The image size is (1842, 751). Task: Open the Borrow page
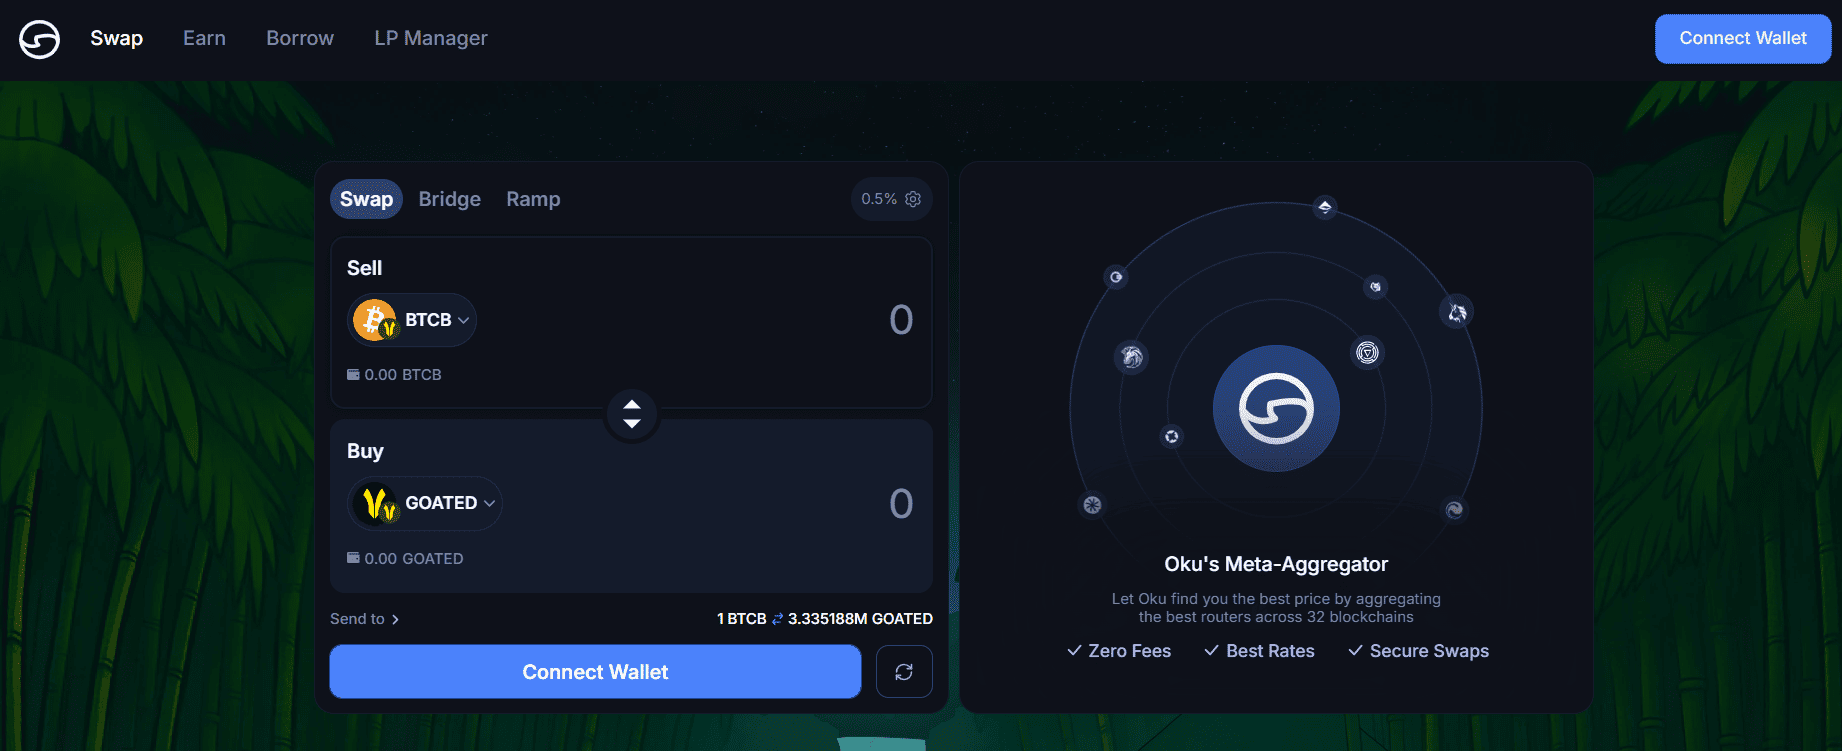point(300,38)
